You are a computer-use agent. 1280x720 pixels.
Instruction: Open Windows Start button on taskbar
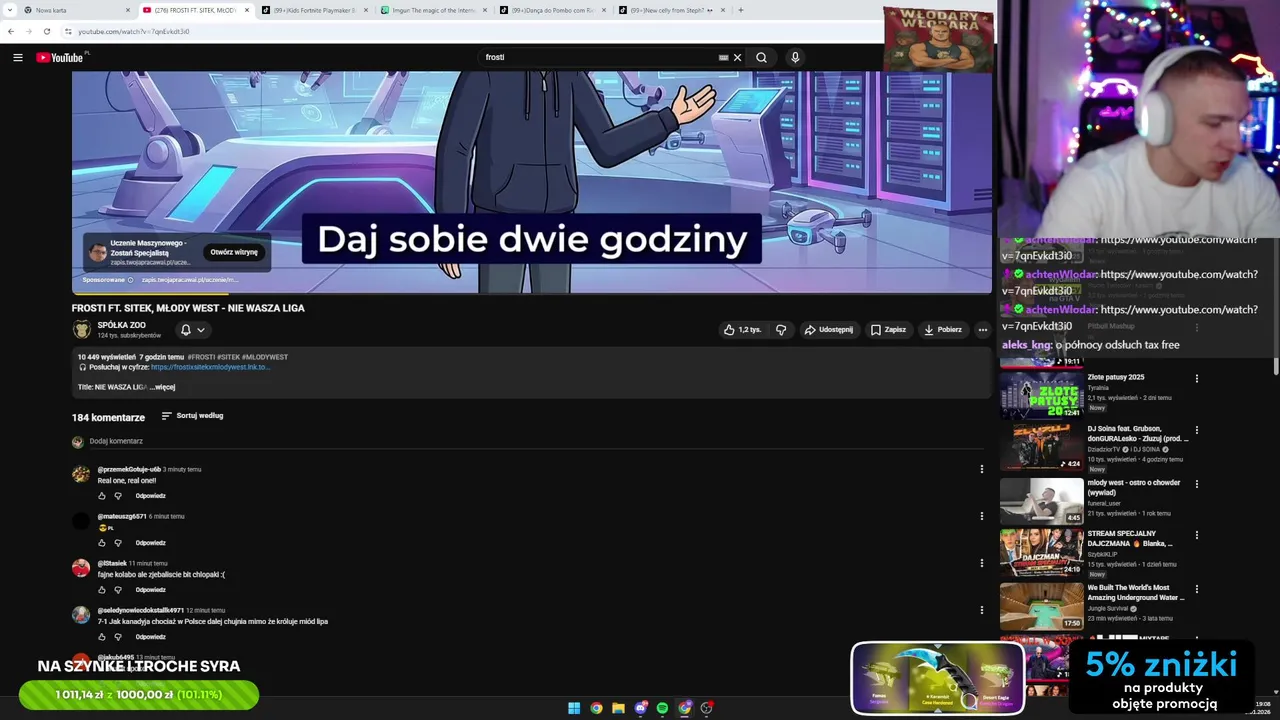(574, 708)
